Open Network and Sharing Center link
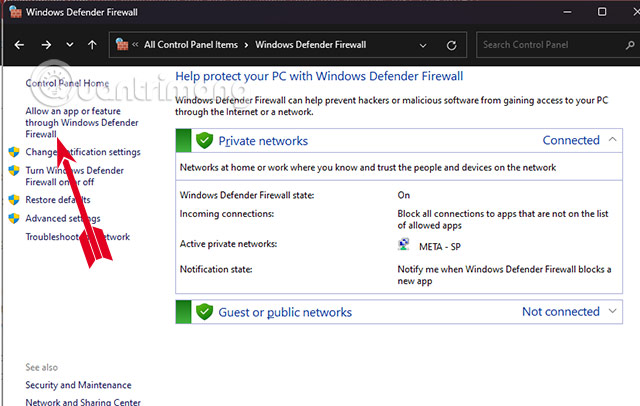This screenshot has width=640, height=406. click(x=83, y=402)
